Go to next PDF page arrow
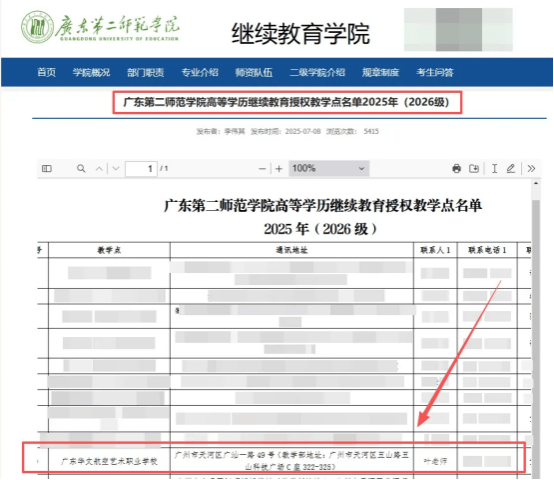Screen dimensions: 554x480 pos(116,168)
